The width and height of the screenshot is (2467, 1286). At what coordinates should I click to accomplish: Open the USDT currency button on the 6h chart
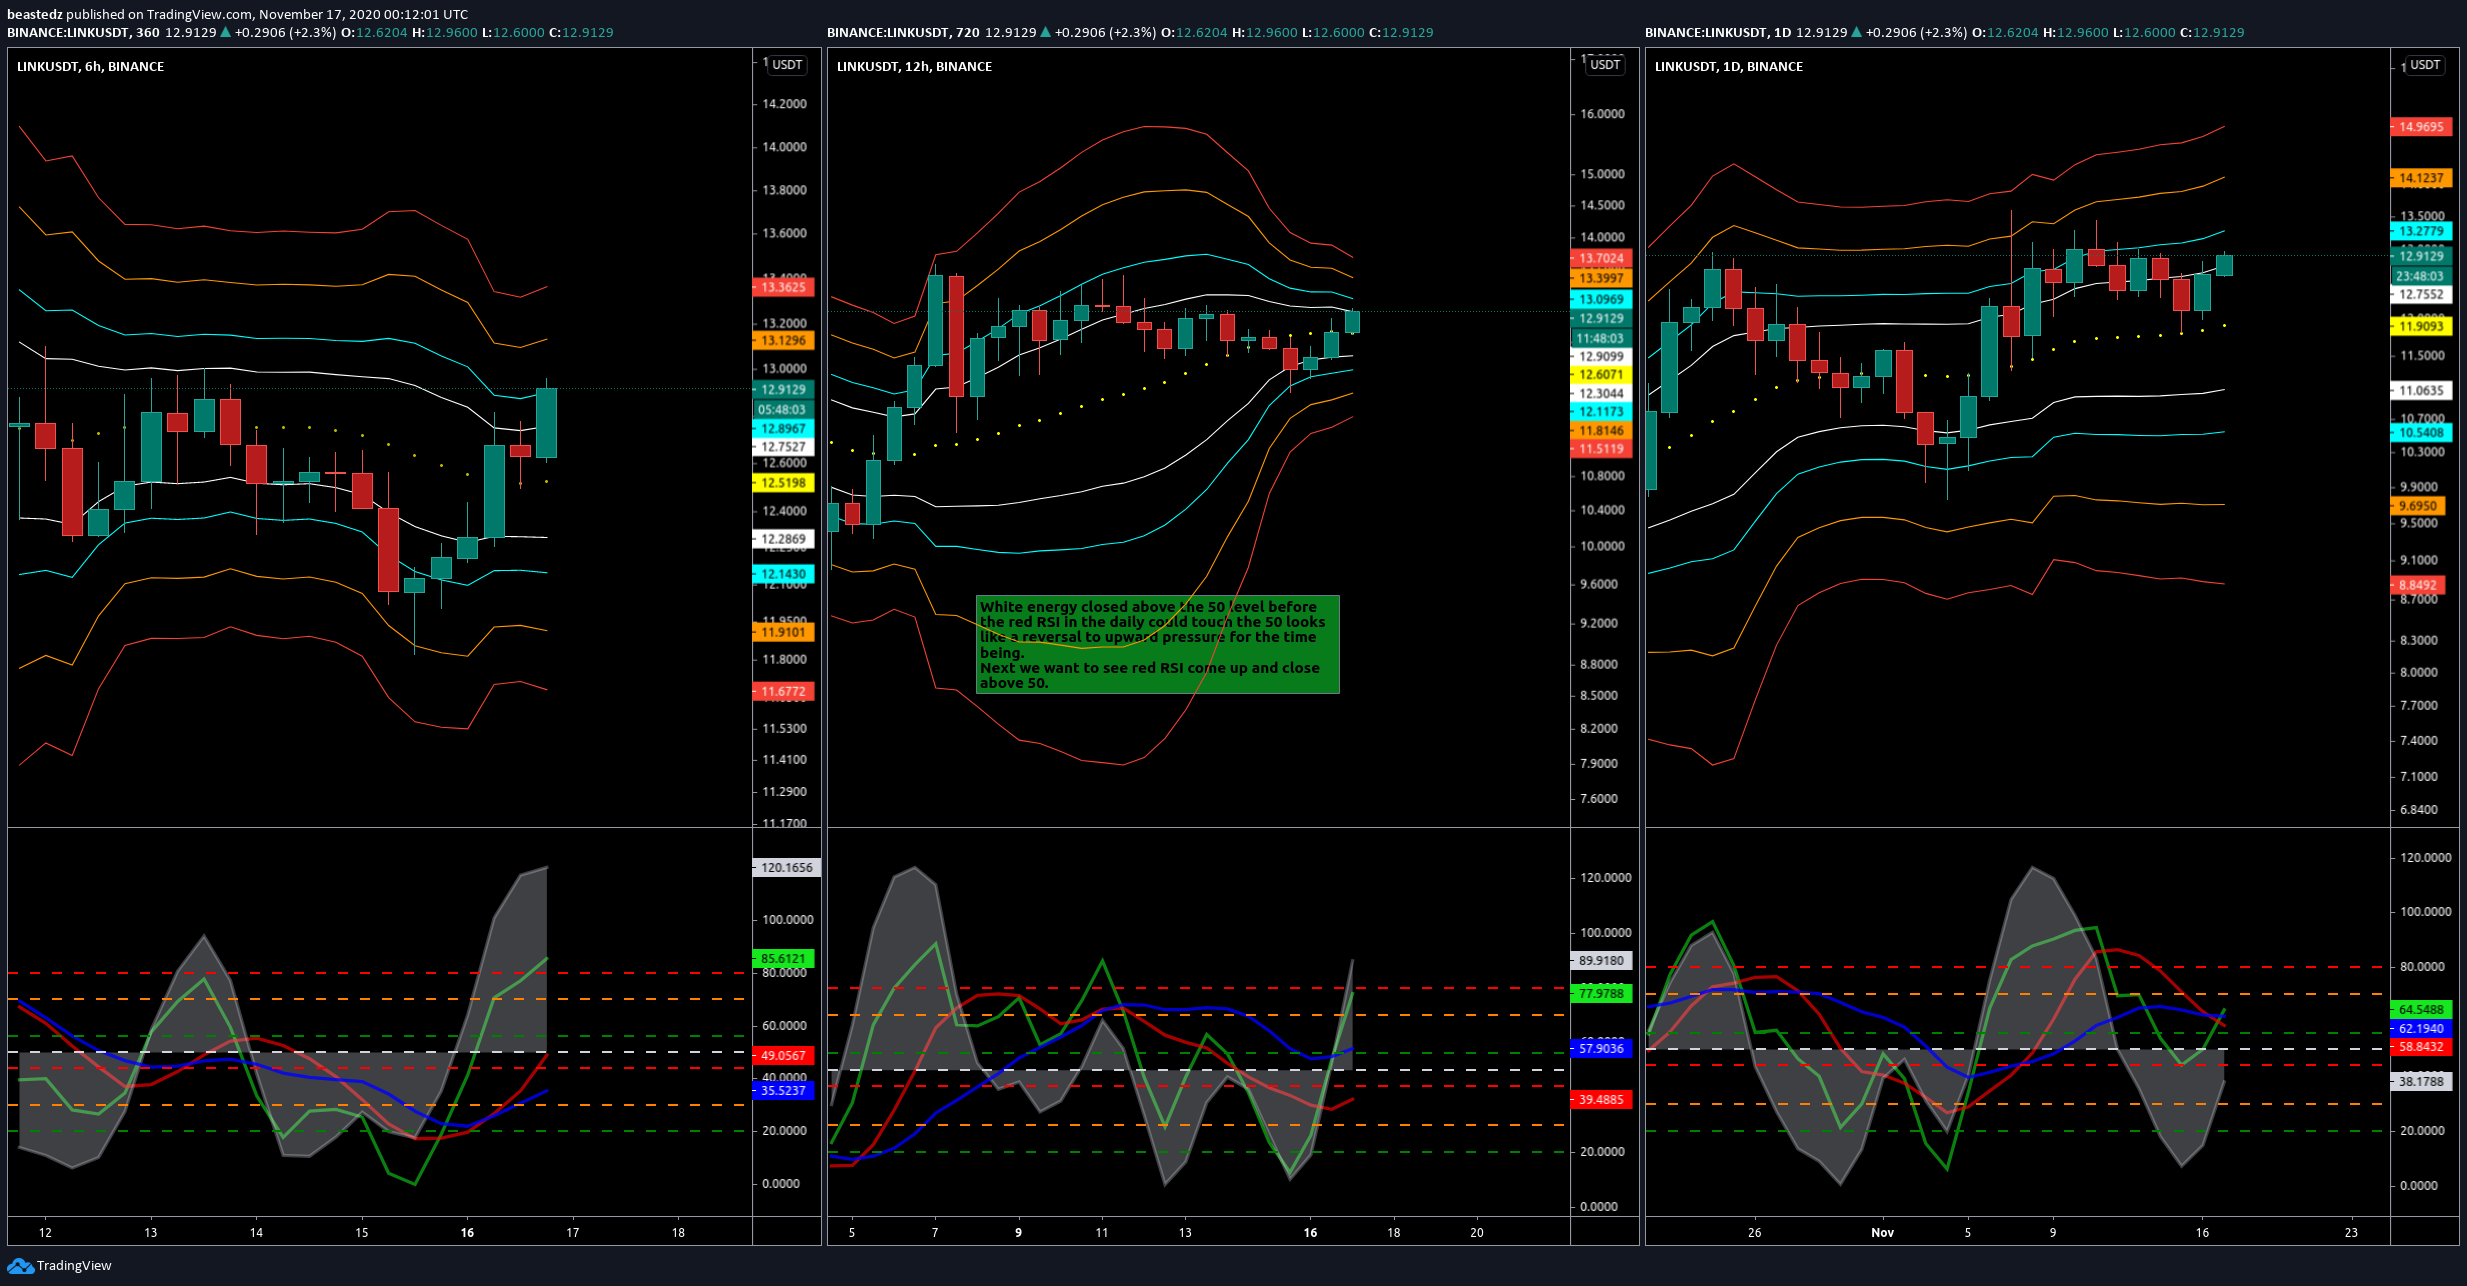(x=787, y=65)
